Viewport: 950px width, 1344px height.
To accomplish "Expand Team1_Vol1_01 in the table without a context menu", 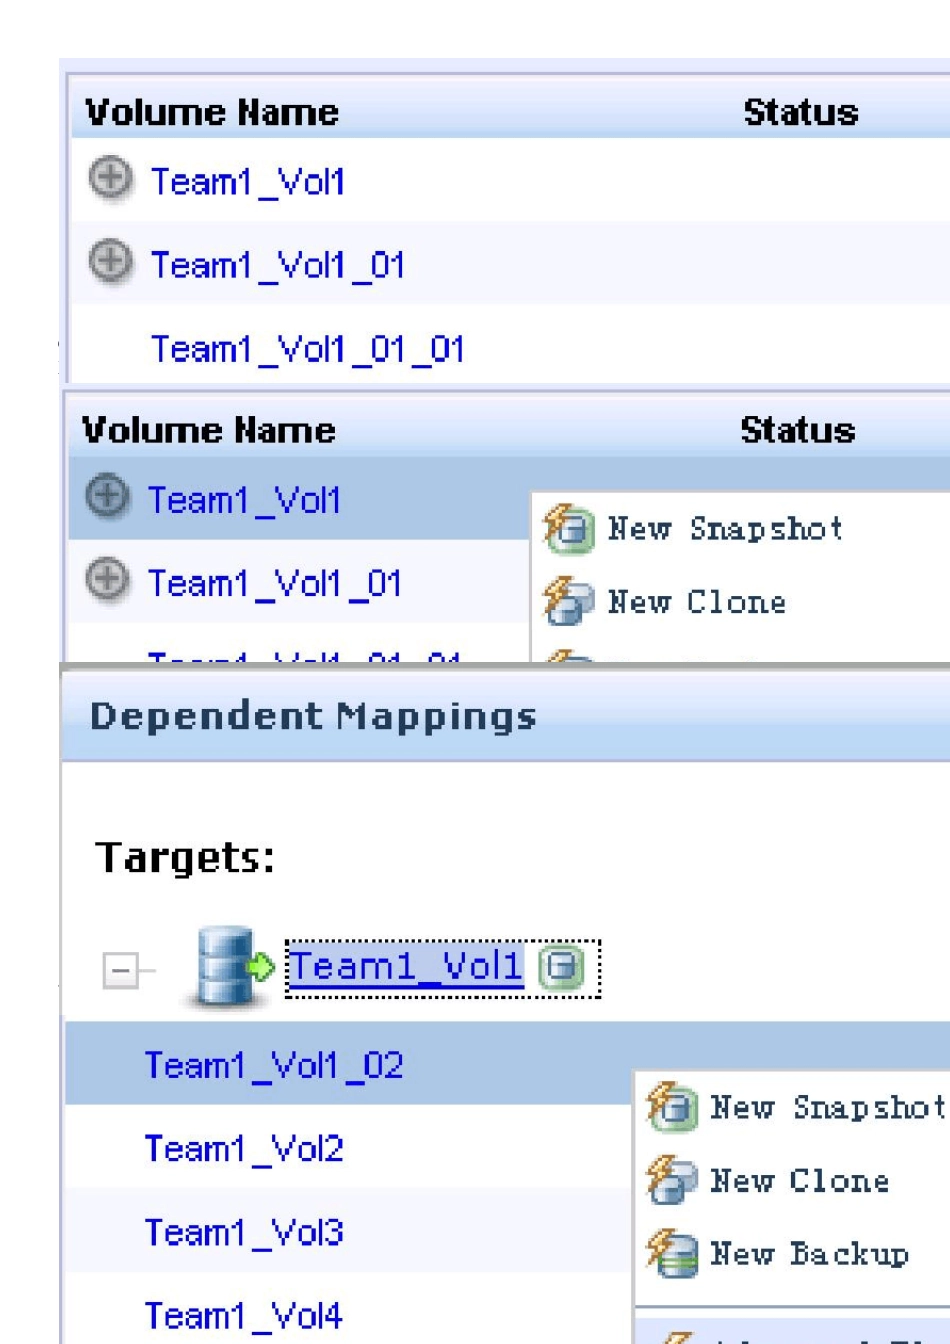I will click(x=109, y=263).
